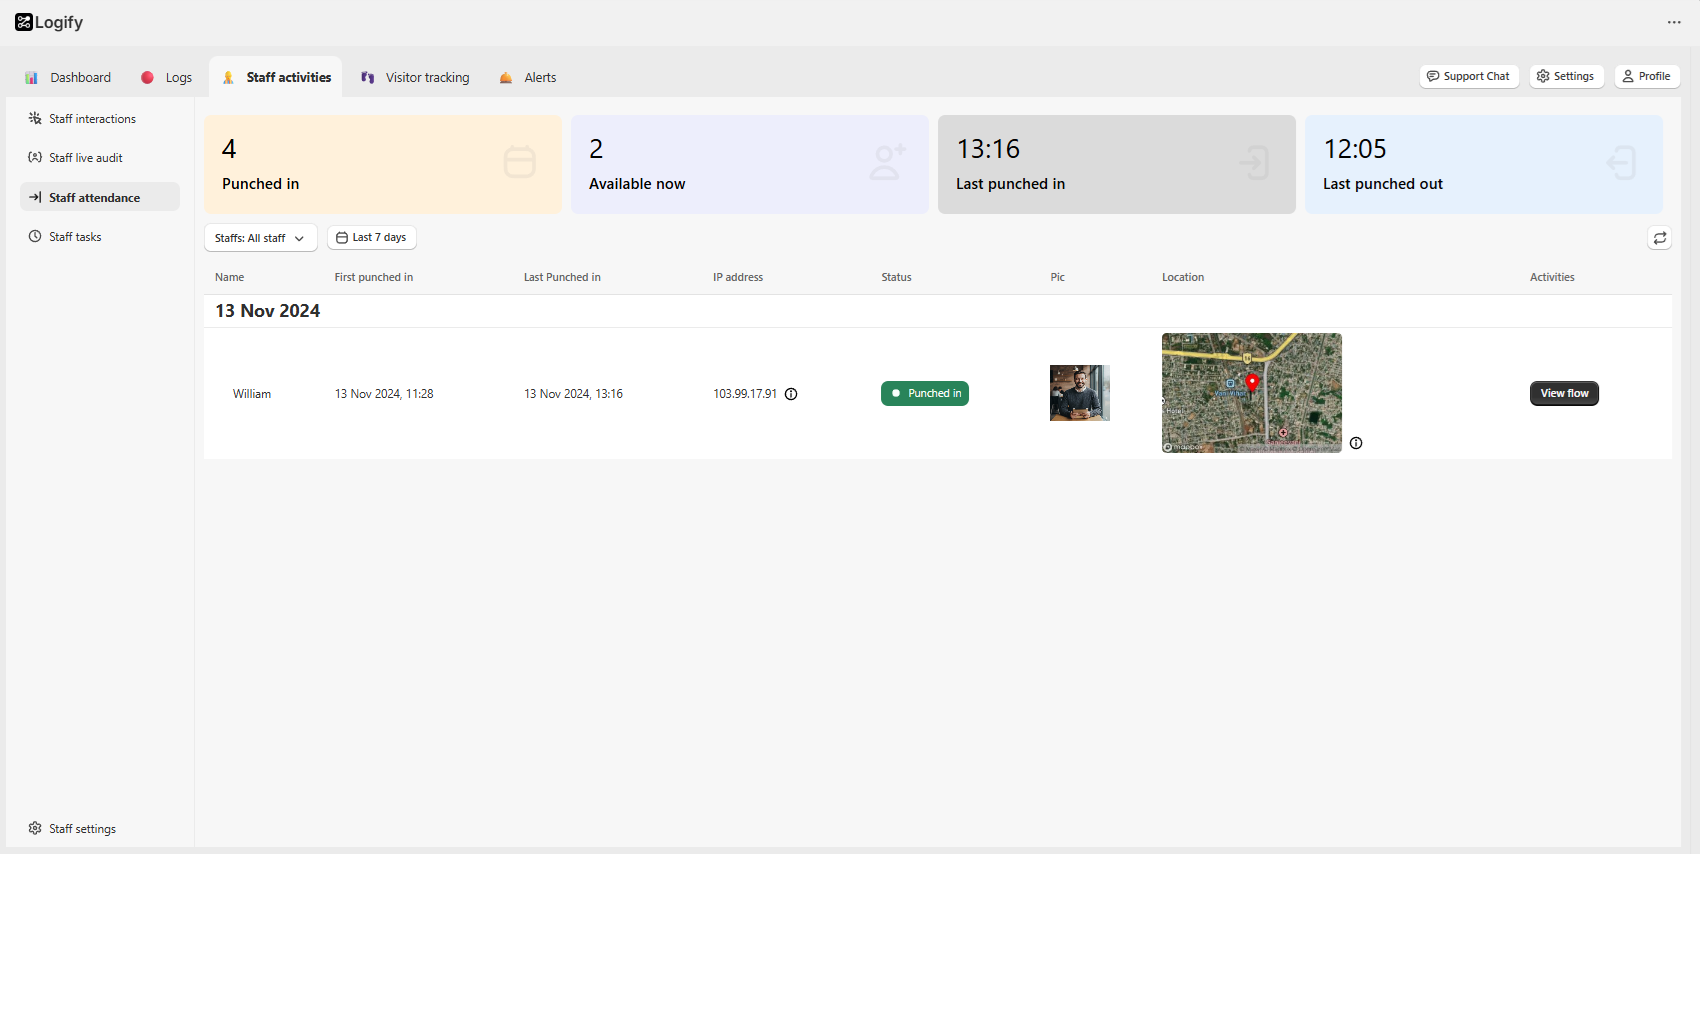Open Staff live audit in sidebar
This screenshot has width=1700, height=1024.
coord(100,157)
